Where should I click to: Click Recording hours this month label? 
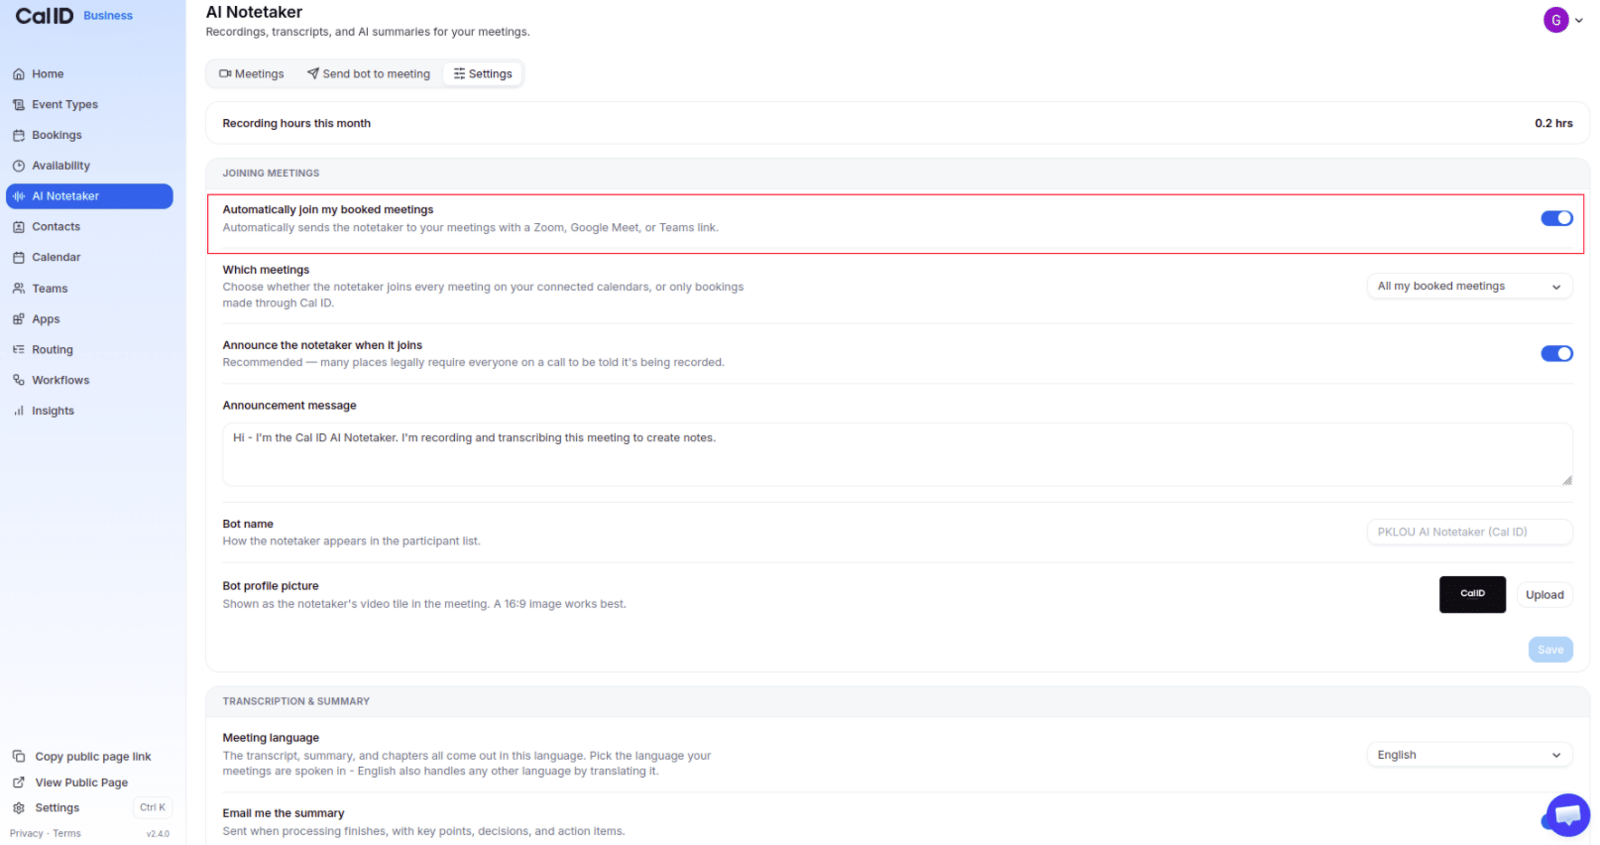296,123
